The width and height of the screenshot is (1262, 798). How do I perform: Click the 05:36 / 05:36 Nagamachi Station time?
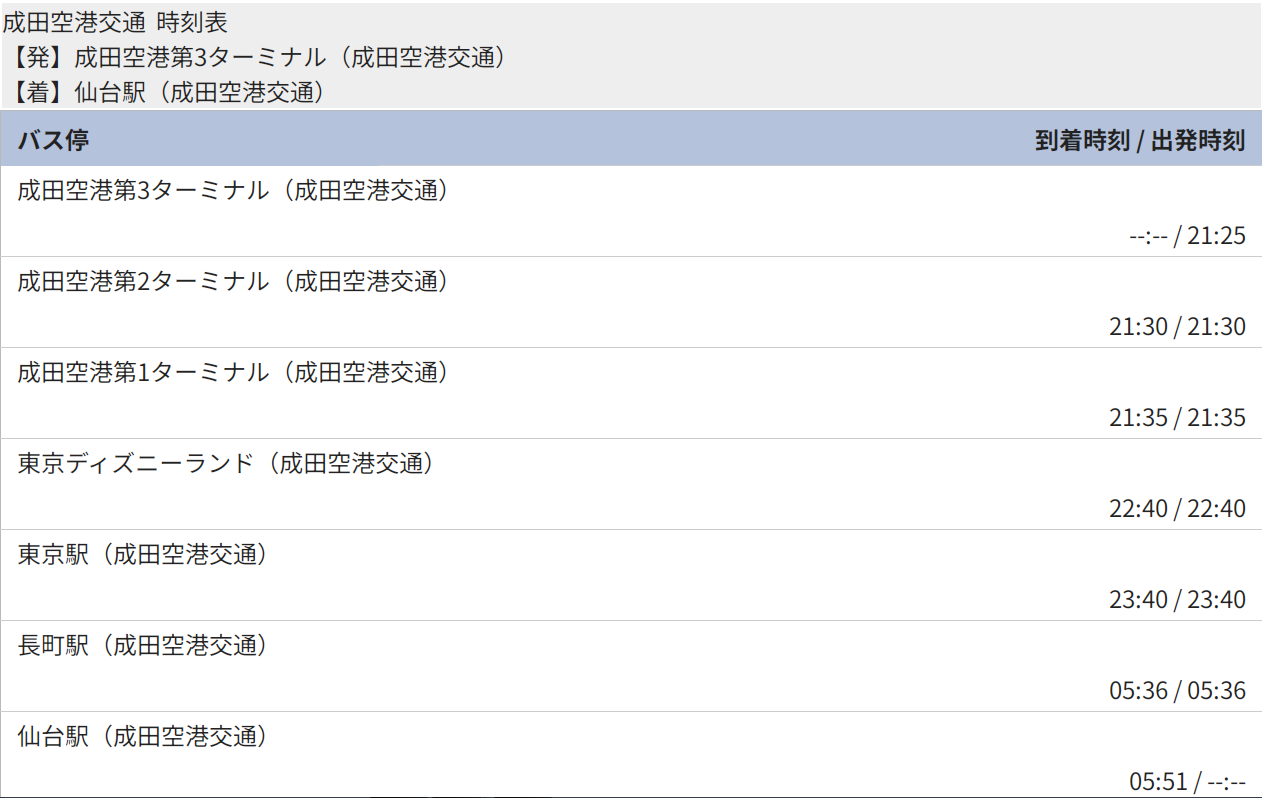tap(1177, 691)
